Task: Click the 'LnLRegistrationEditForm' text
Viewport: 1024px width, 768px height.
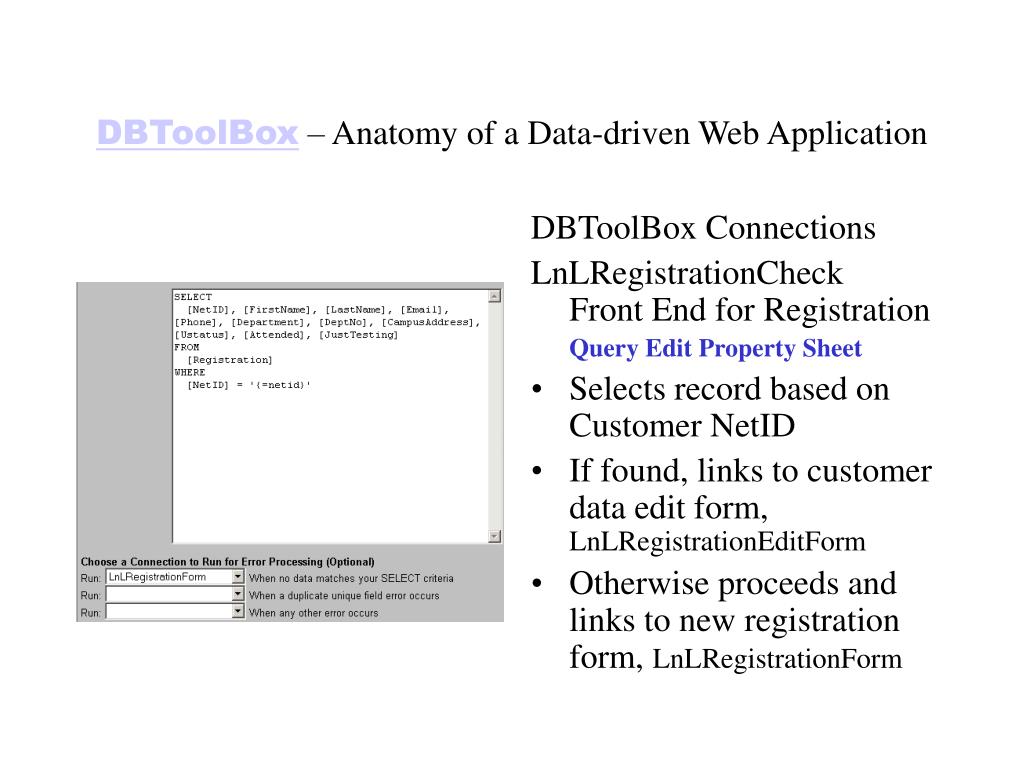Action: pos(717,541)
